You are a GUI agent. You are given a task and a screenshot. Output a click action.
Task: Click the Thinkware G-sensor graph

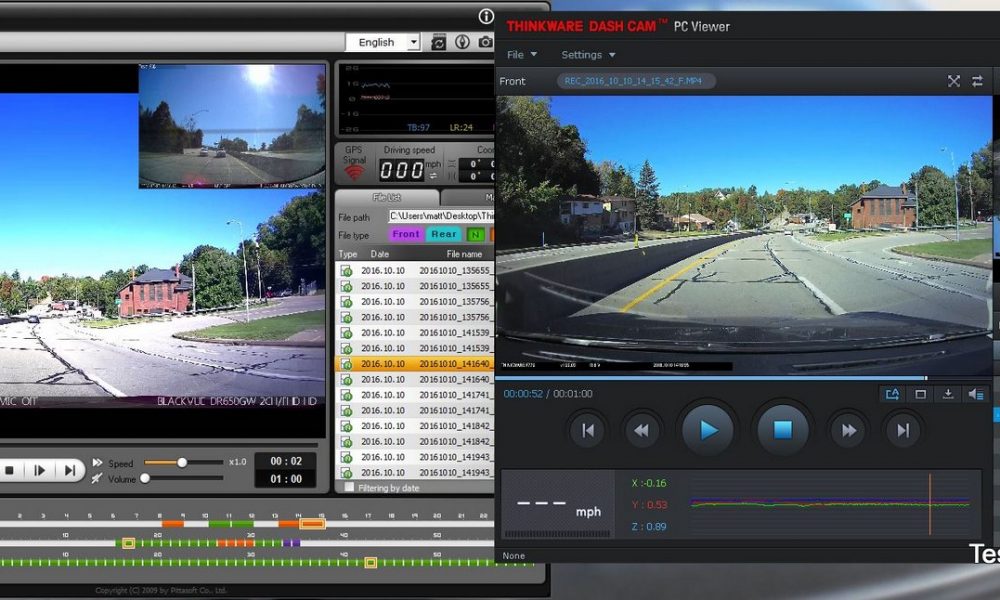point(831,504)
